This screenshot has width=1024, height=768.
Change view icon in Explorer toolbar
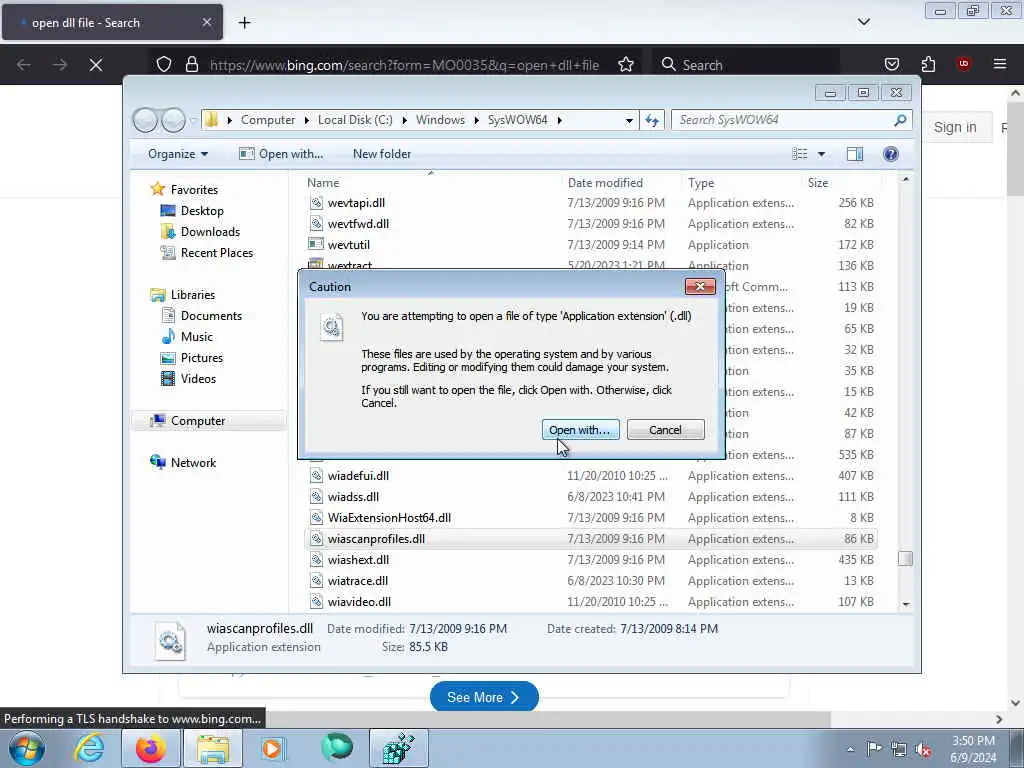click(x=800, y=153)
